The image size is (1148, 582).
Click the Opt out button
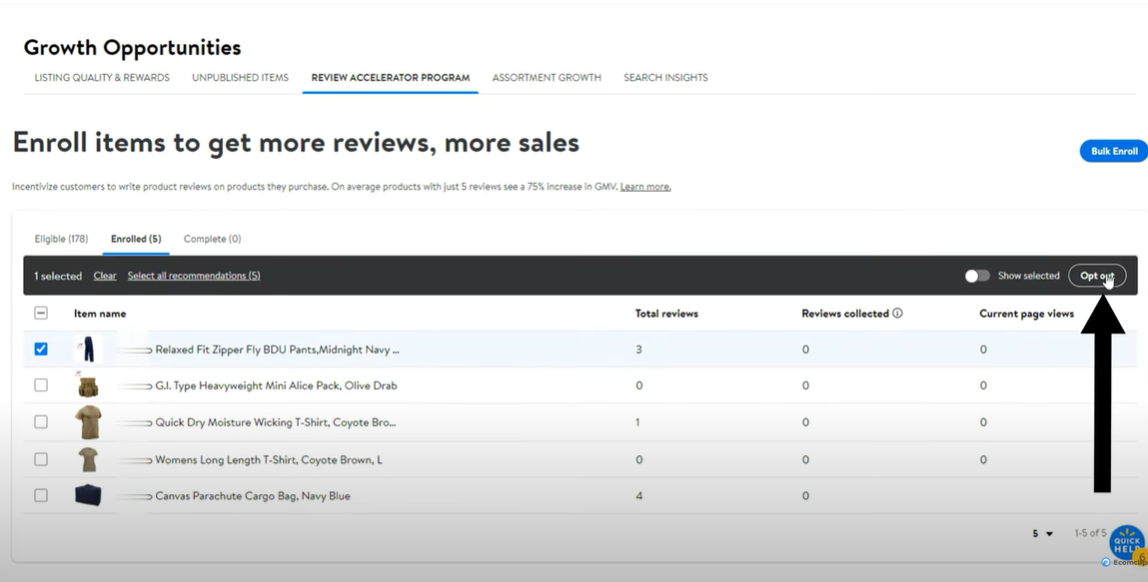tap(1097, 276)
